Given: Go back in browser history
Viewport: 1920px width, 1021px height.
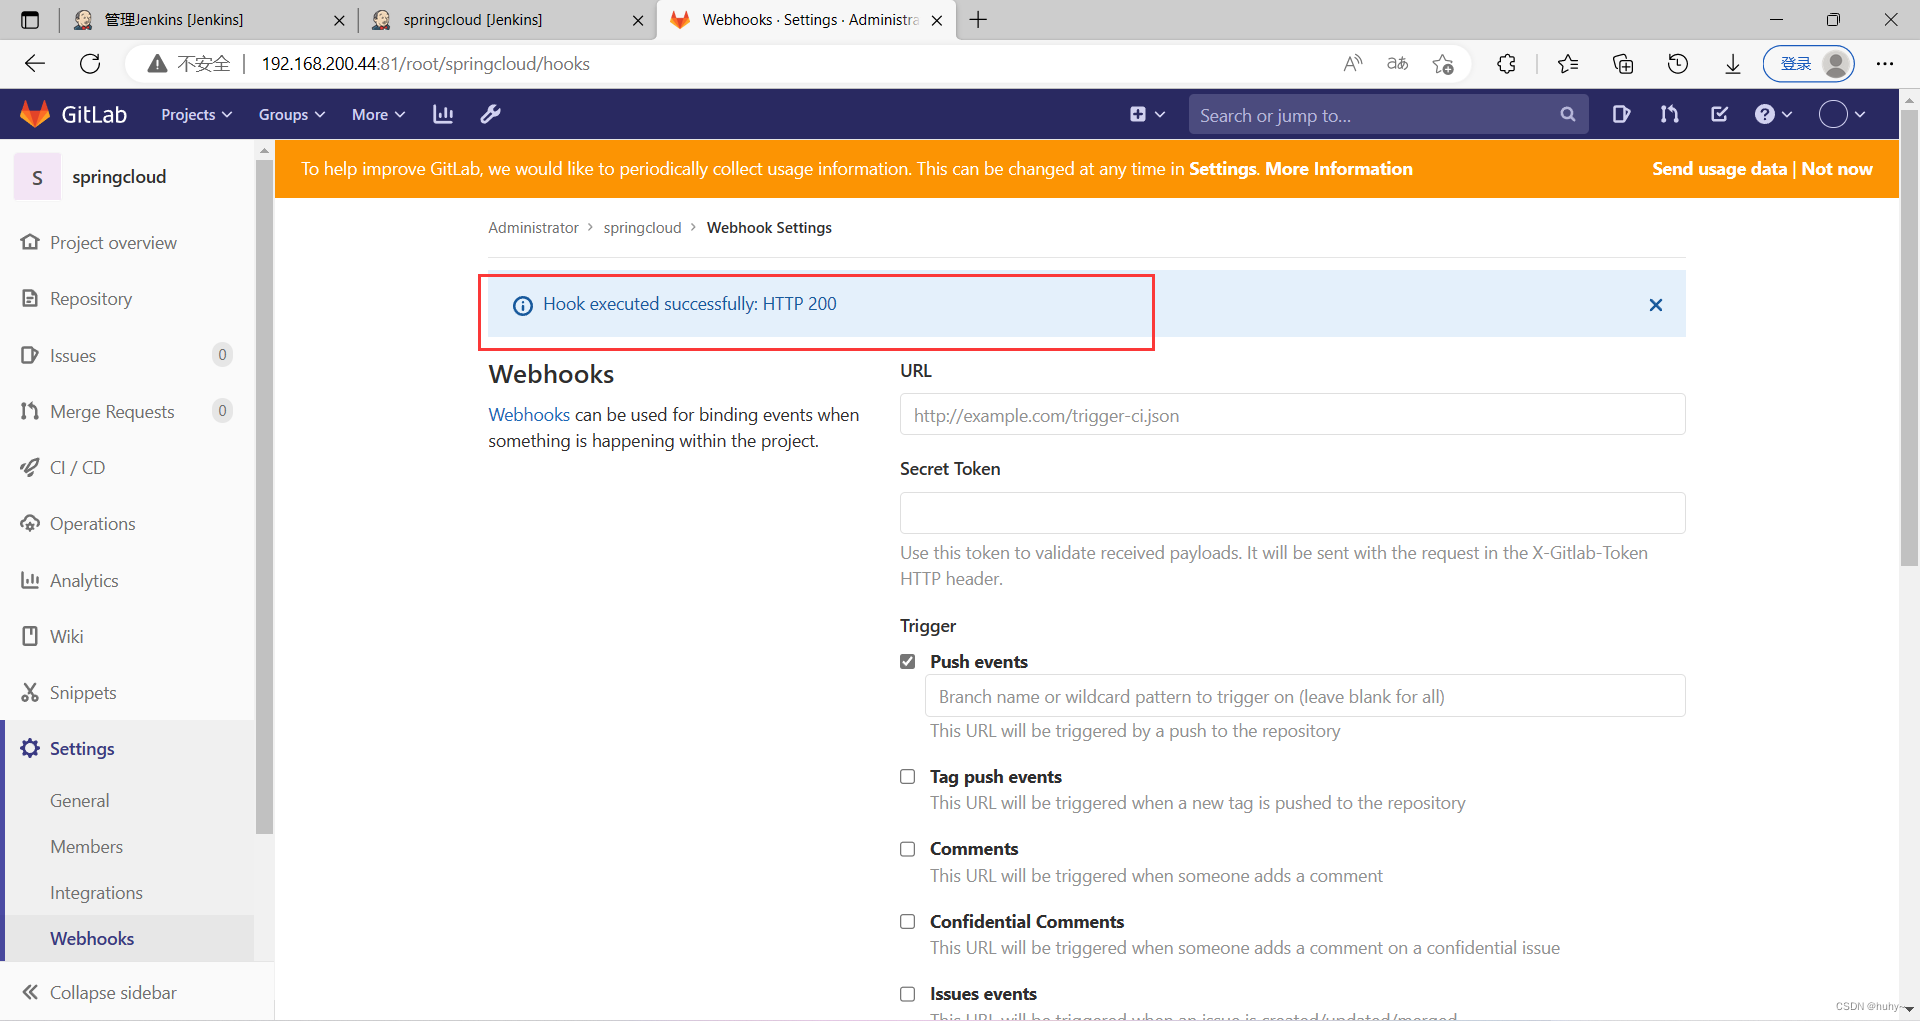Looking at the screenshot, I should 35,64.
